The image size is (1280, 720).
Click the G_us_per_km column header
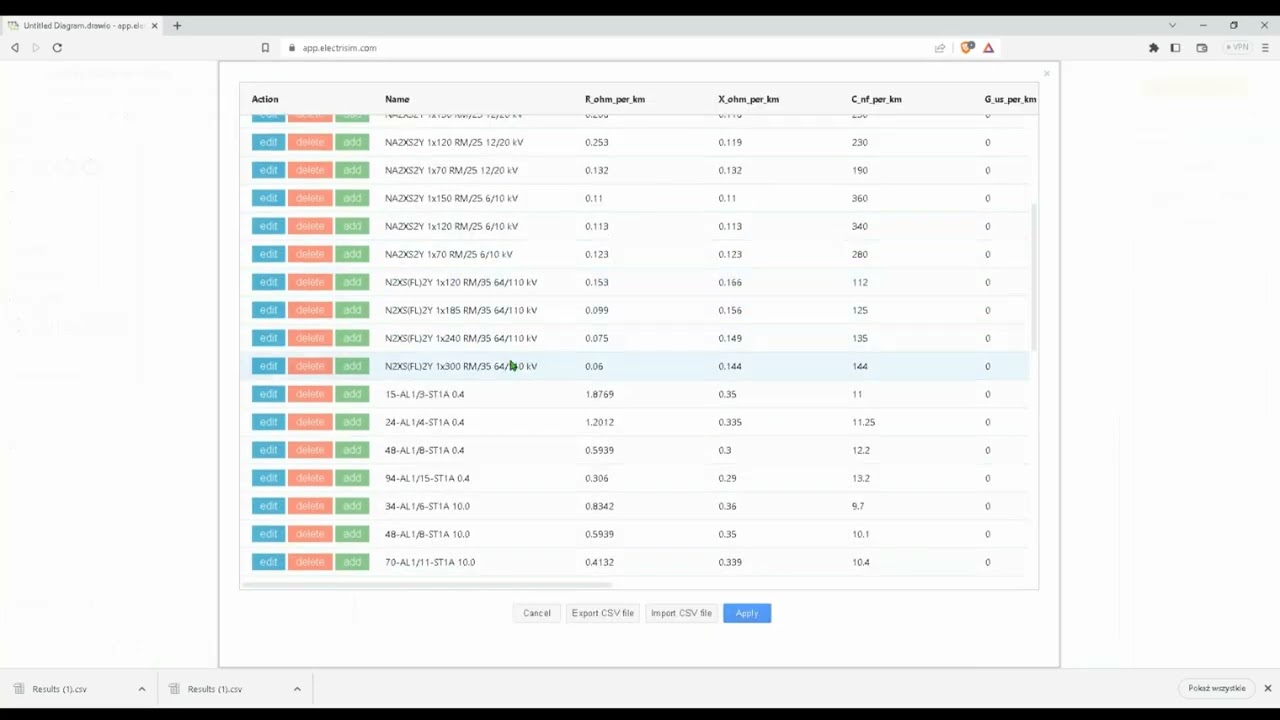coord(1010,99)
